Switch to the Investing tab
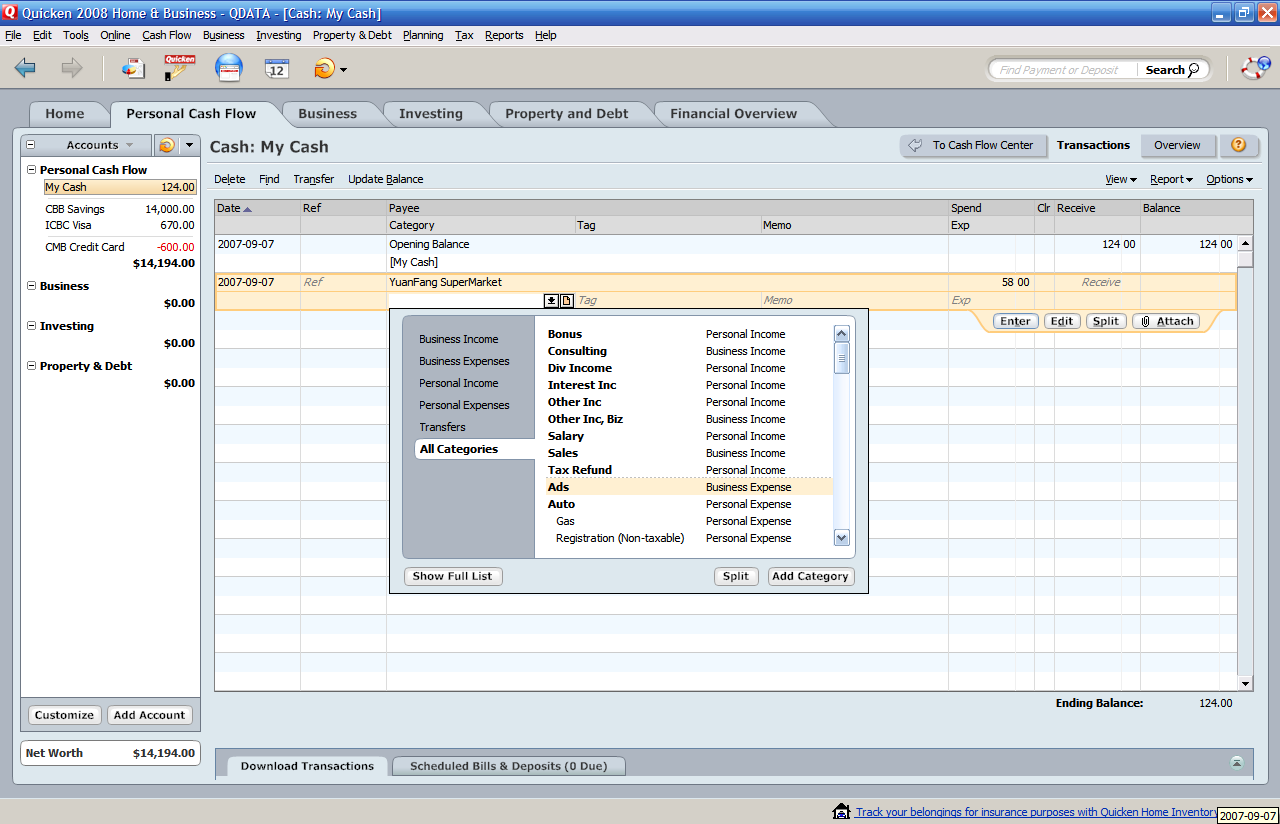This screenshot has height=824, width=1280. pyautogui.click(x=431, y=114)
